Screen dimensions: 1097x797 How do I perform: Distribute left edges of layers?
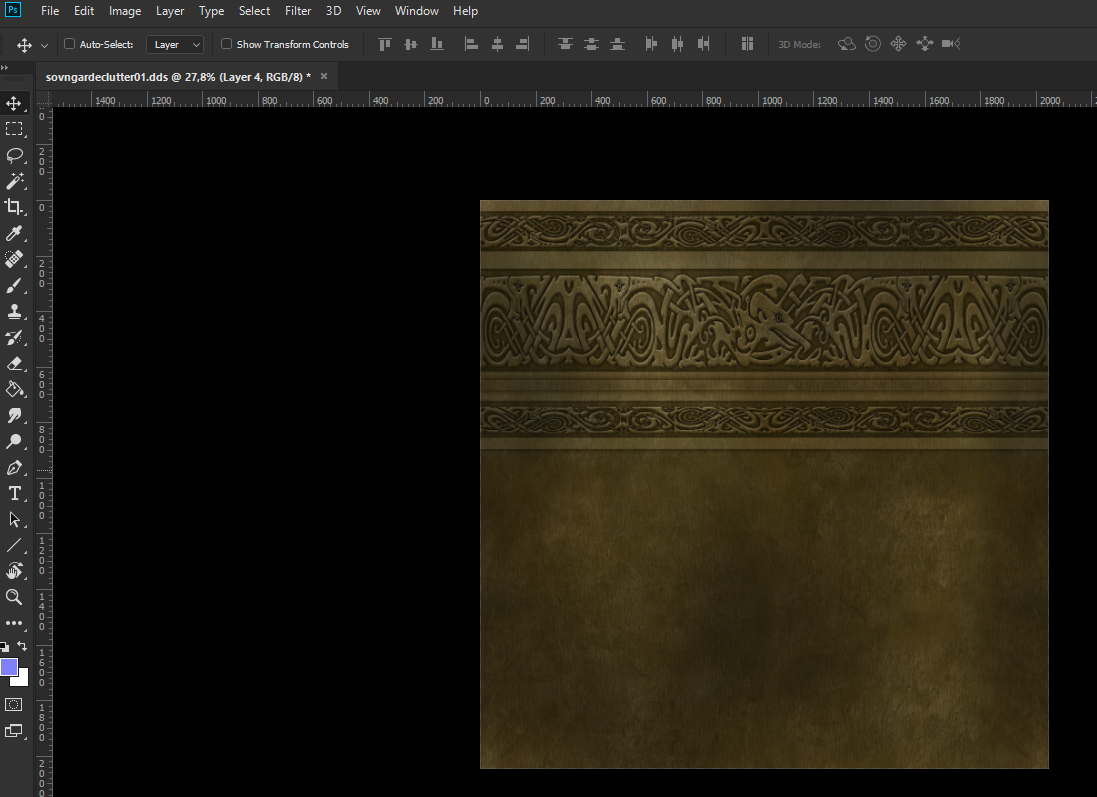(651, 44)
